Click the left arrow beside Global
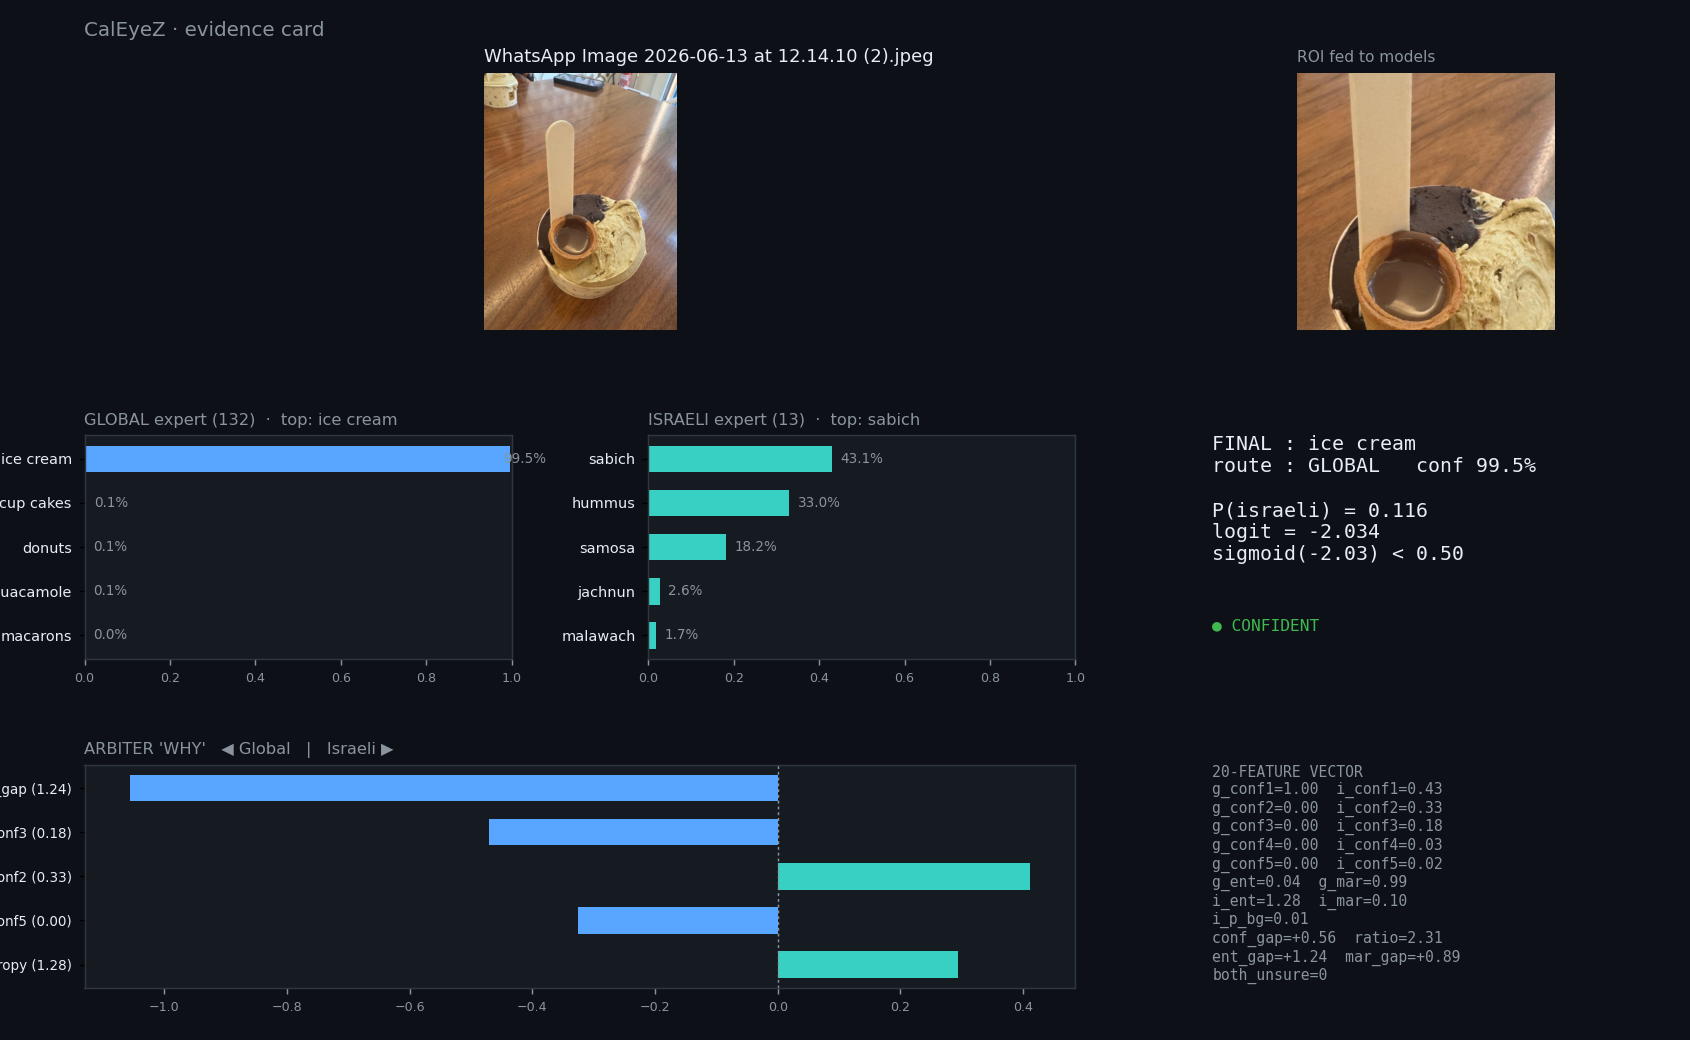The width and height of the screenshot is (1690, 1040). click(x=227, y=749)
